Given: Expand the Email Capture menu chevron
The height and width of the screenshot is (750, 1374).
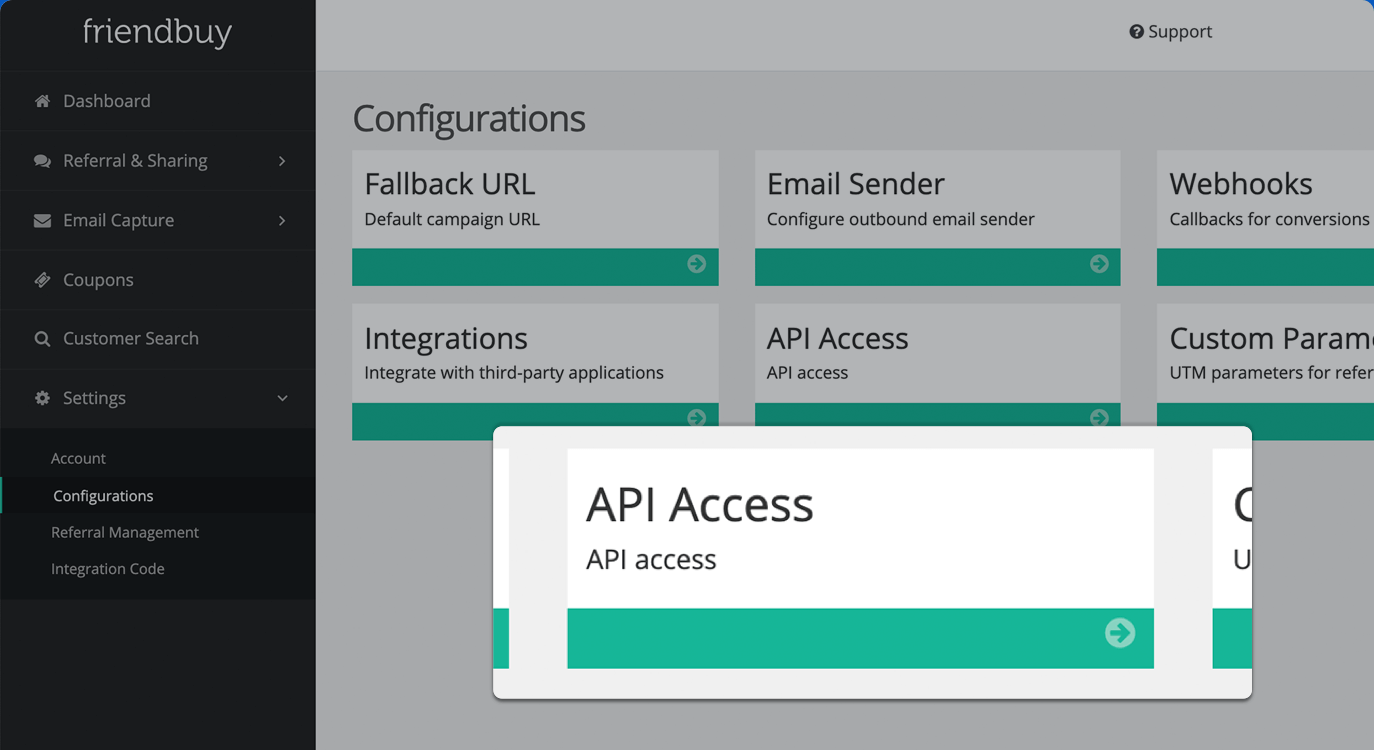Looking at the screenshot, I should [282, 220].
